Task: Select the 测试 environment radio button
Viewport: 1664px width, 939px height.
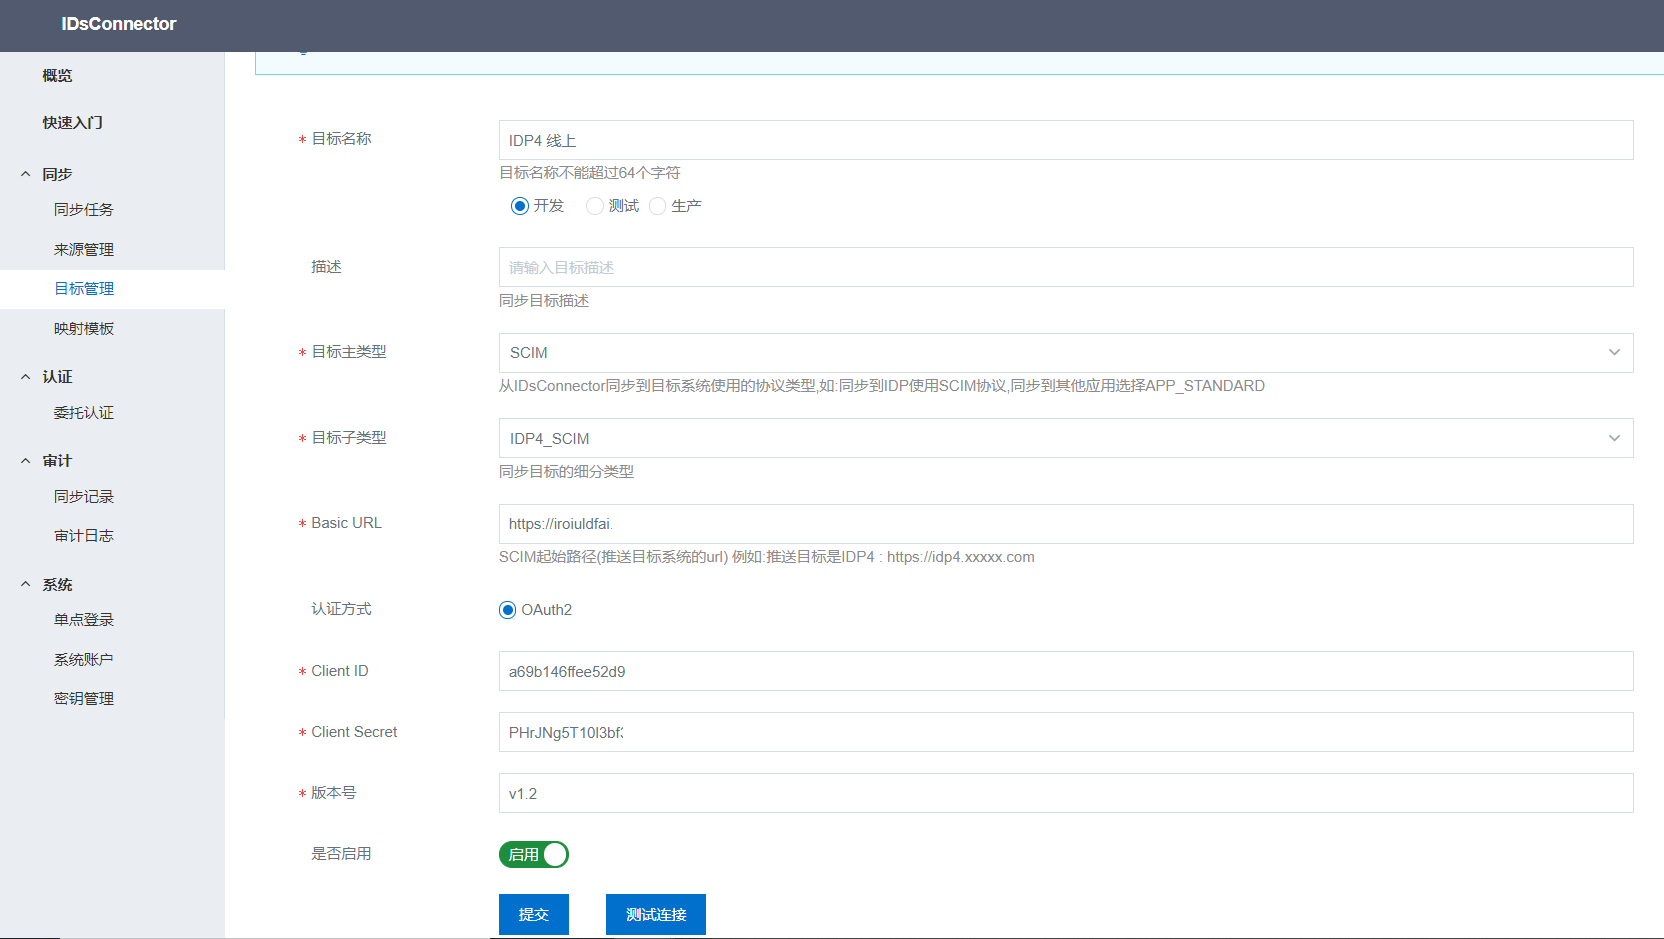Action: pos(595,206)
